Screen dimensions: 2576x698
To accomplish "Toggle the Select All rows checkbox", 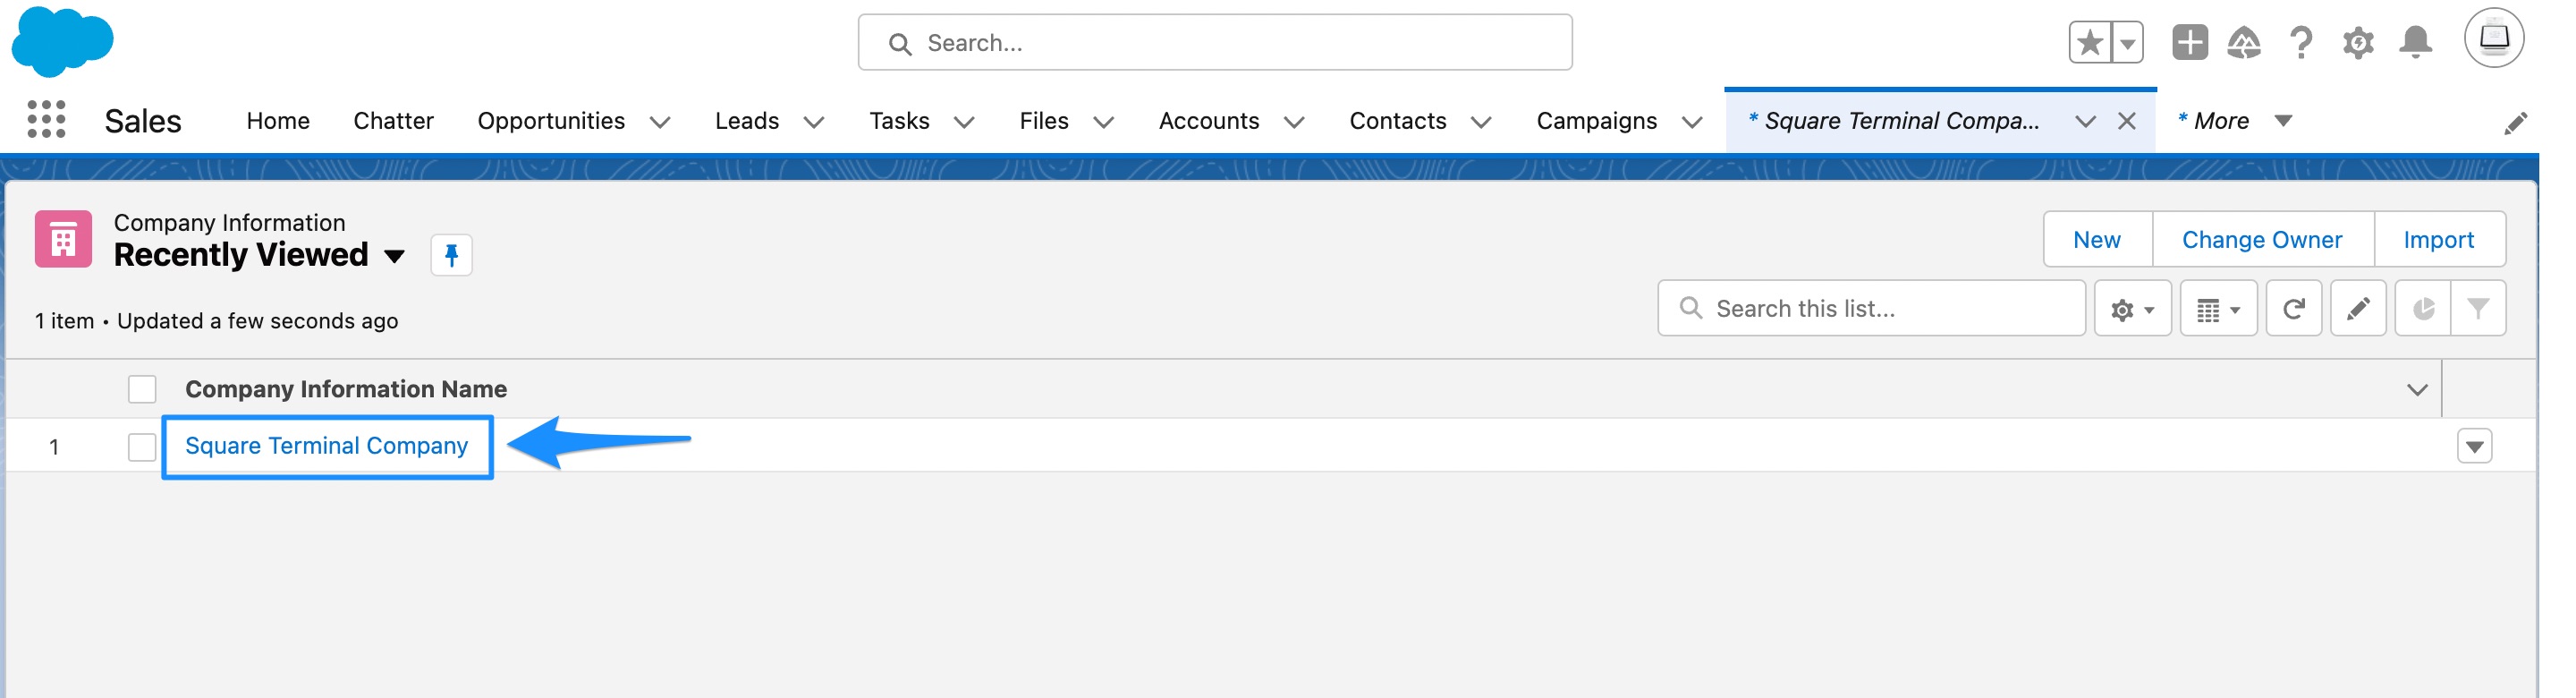I will [x=142, y=389].
